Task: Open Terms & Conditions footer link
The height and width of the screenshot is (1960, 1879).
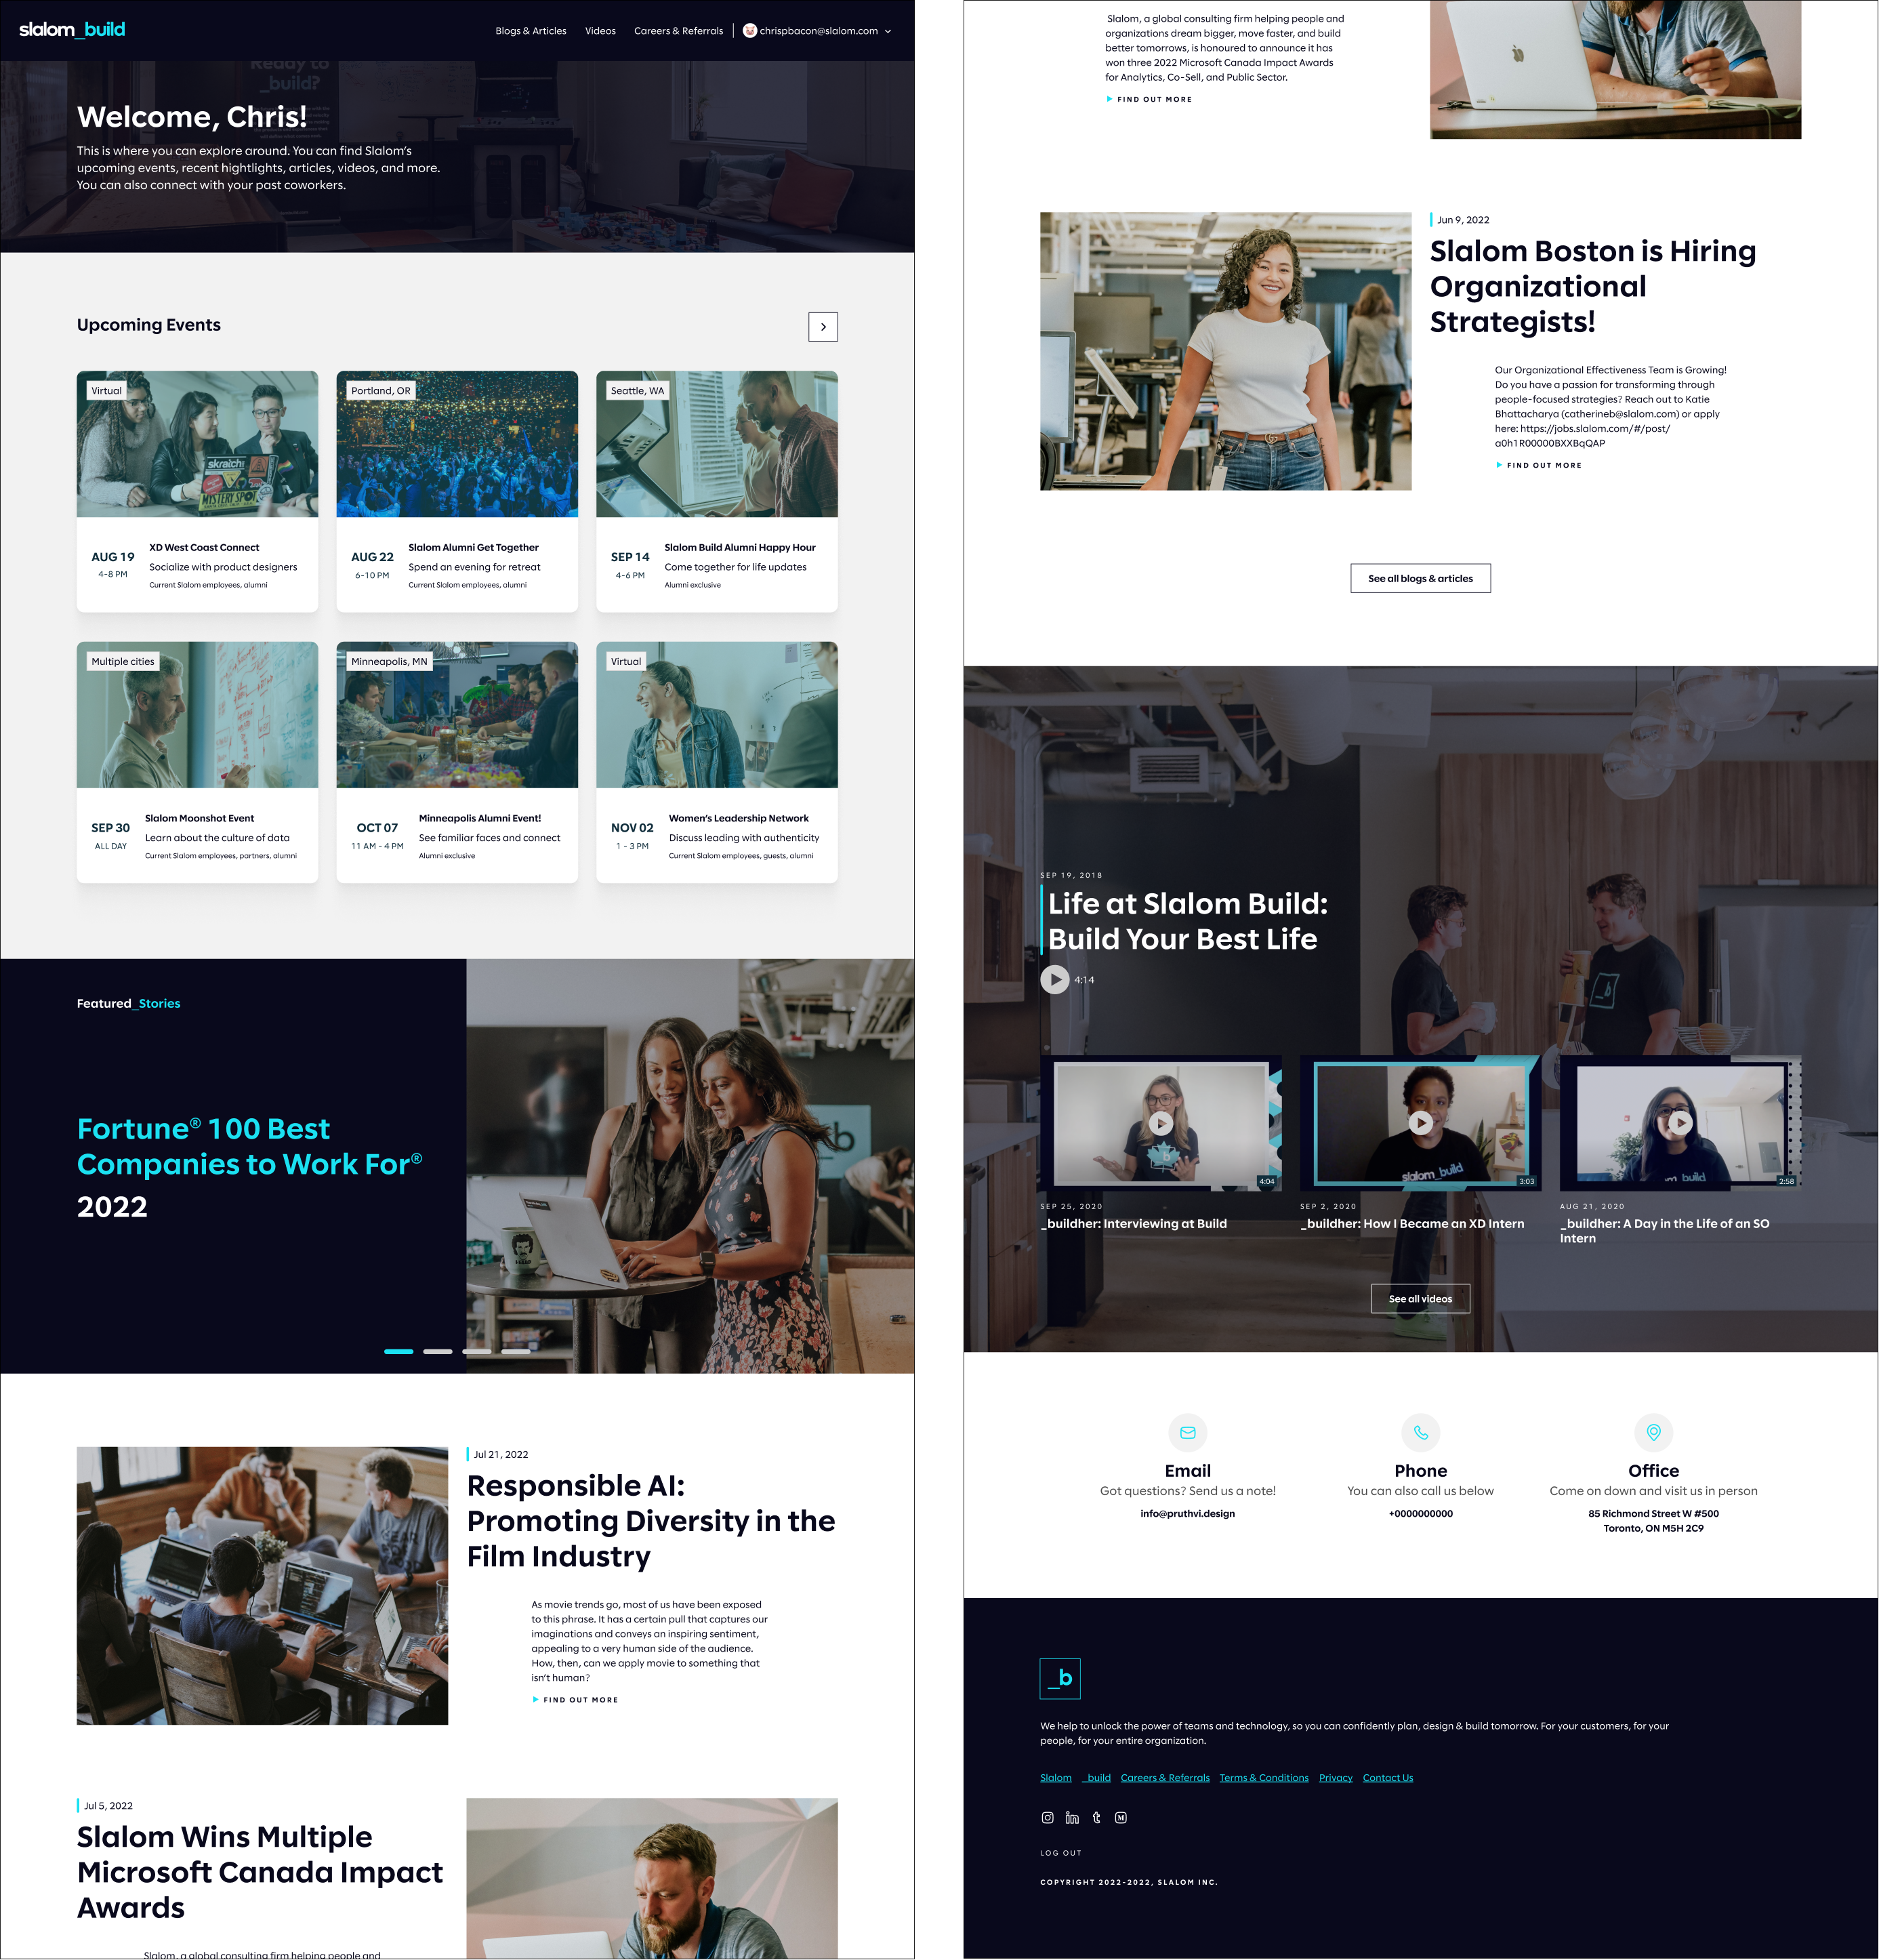Action: pos(1264,1778)
